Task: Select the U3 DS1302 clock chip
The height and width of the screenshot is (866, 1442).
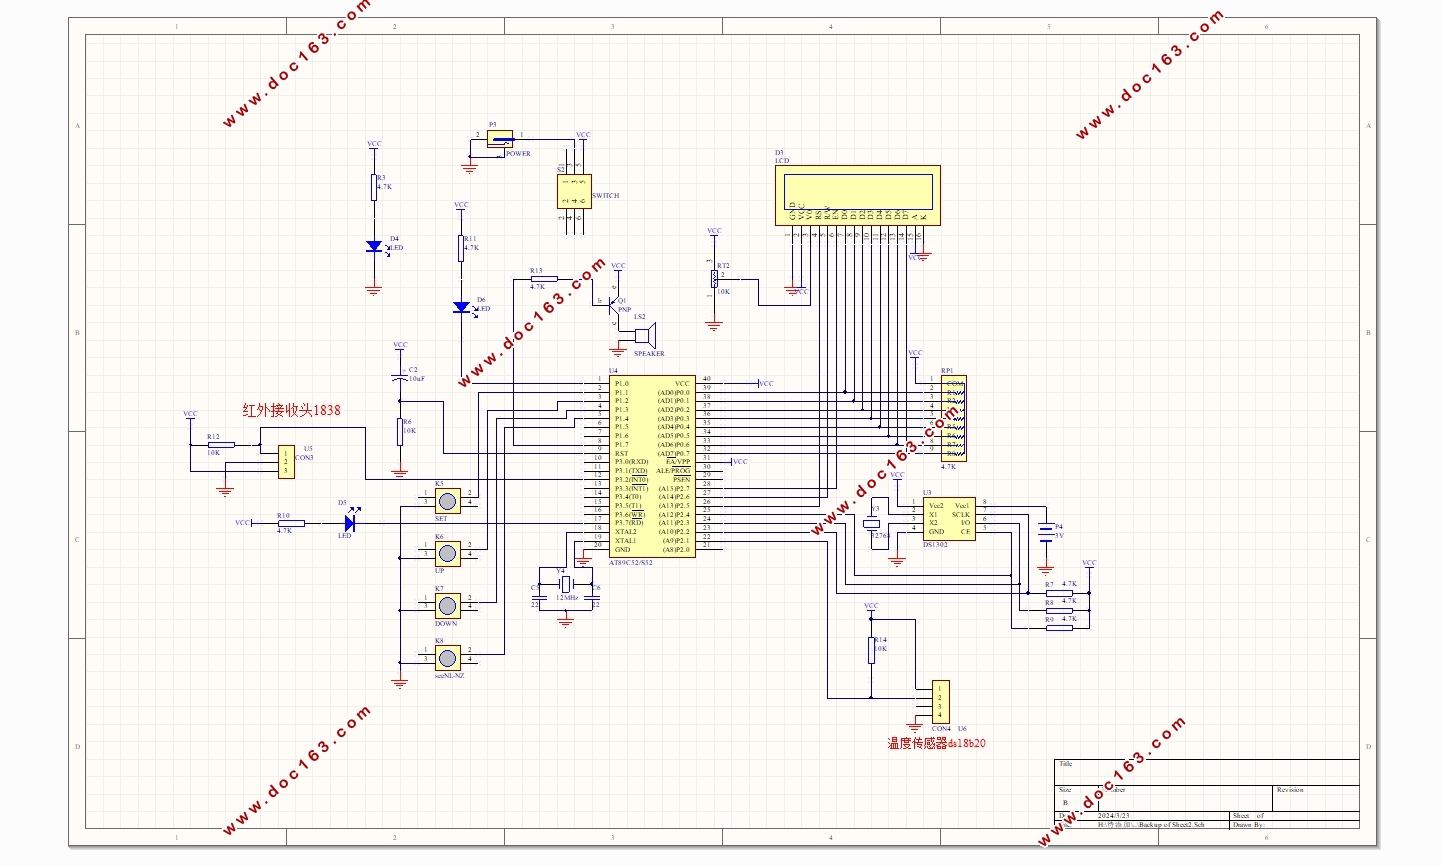Action: [950, 519]
